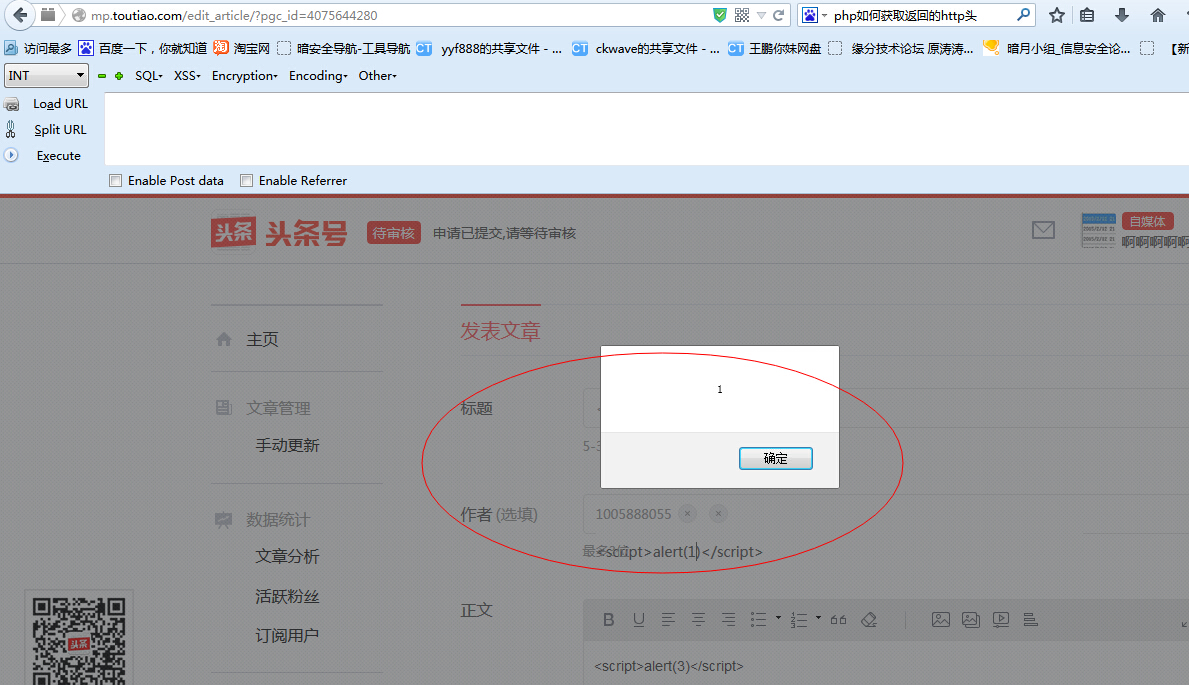Open the Other menu dropdown
Viewport: 1189px width, 685px height.
378,76
